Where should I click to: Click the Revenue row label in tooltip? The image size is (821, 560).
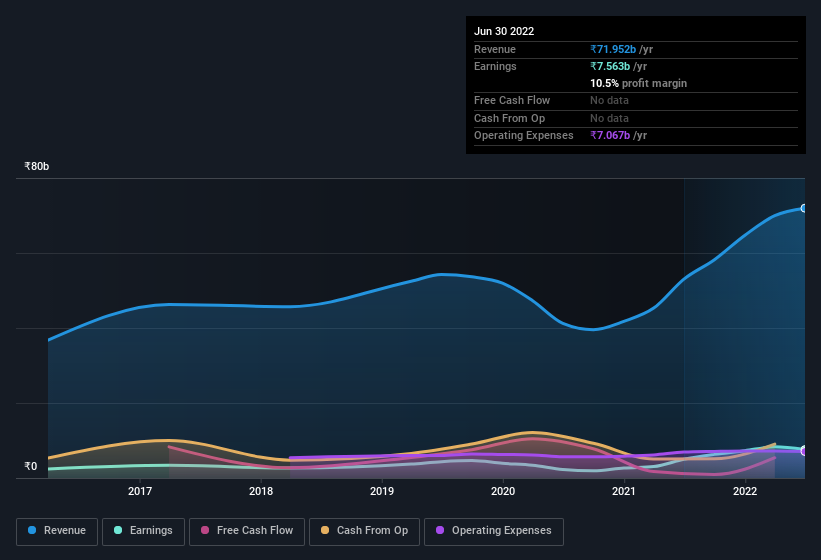494,49
